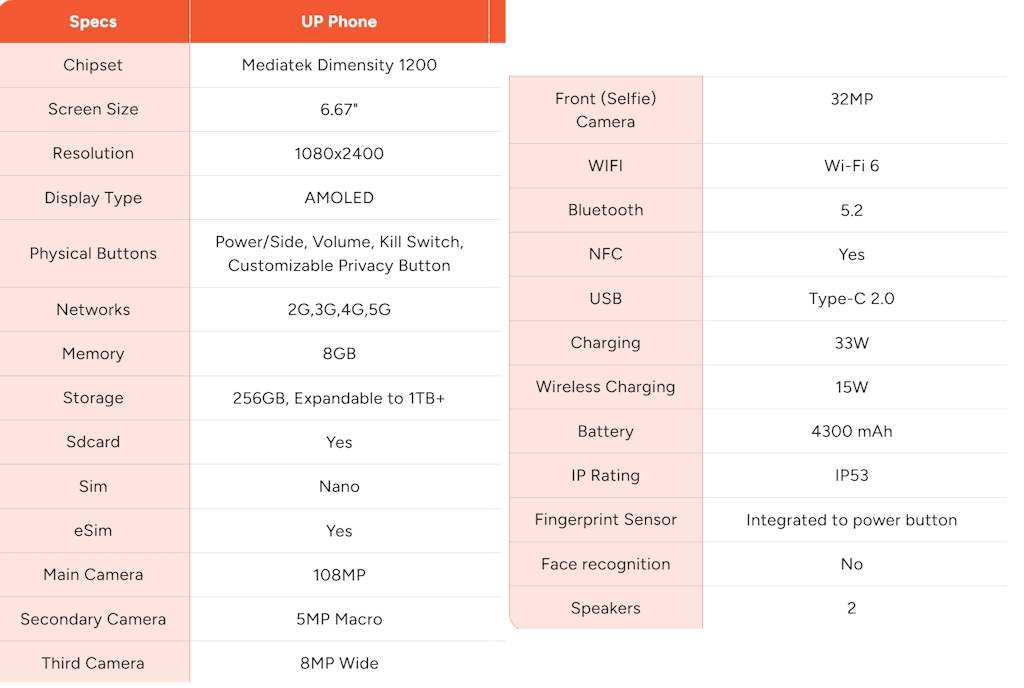The height and width of the screenshot is (688, 1024).
Task: Click the Fingerprint Sensor row label
Action: point(605,520)
